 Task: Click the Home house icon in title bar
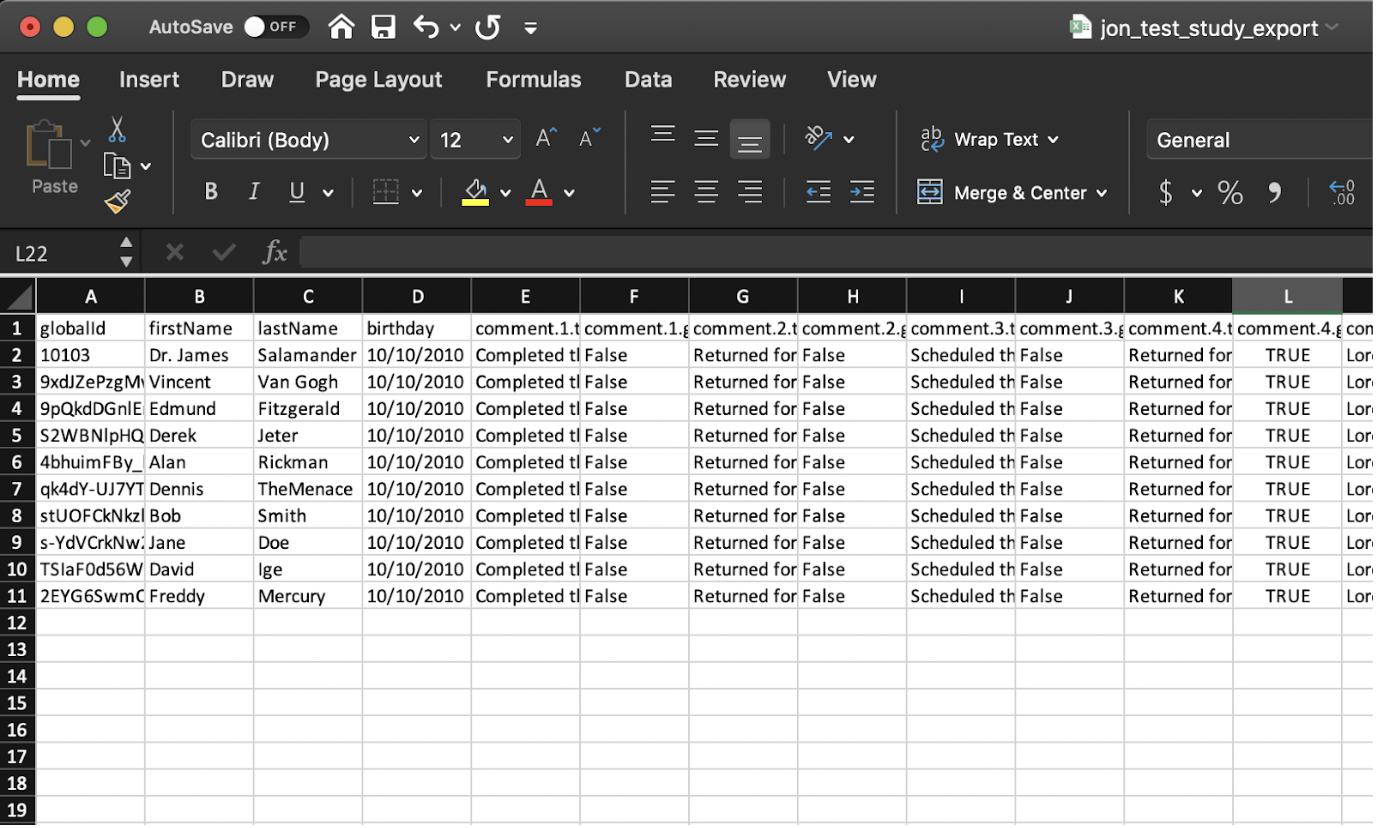pyautogui.click(x=341, y=27)
